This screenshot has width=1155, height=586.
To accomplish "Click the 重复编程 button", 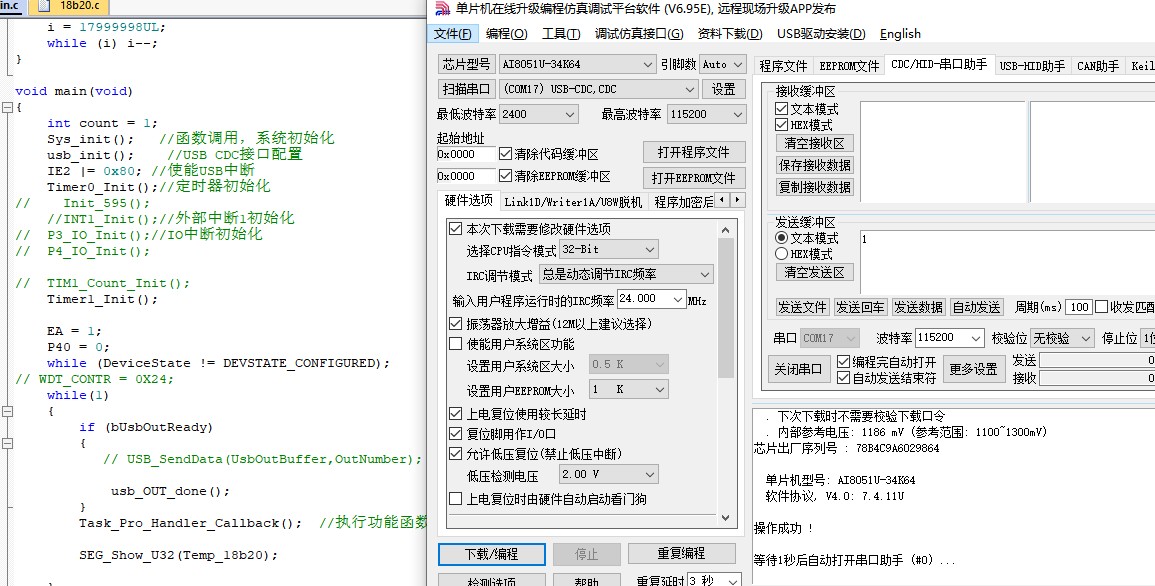I will [x=681, y=554].
